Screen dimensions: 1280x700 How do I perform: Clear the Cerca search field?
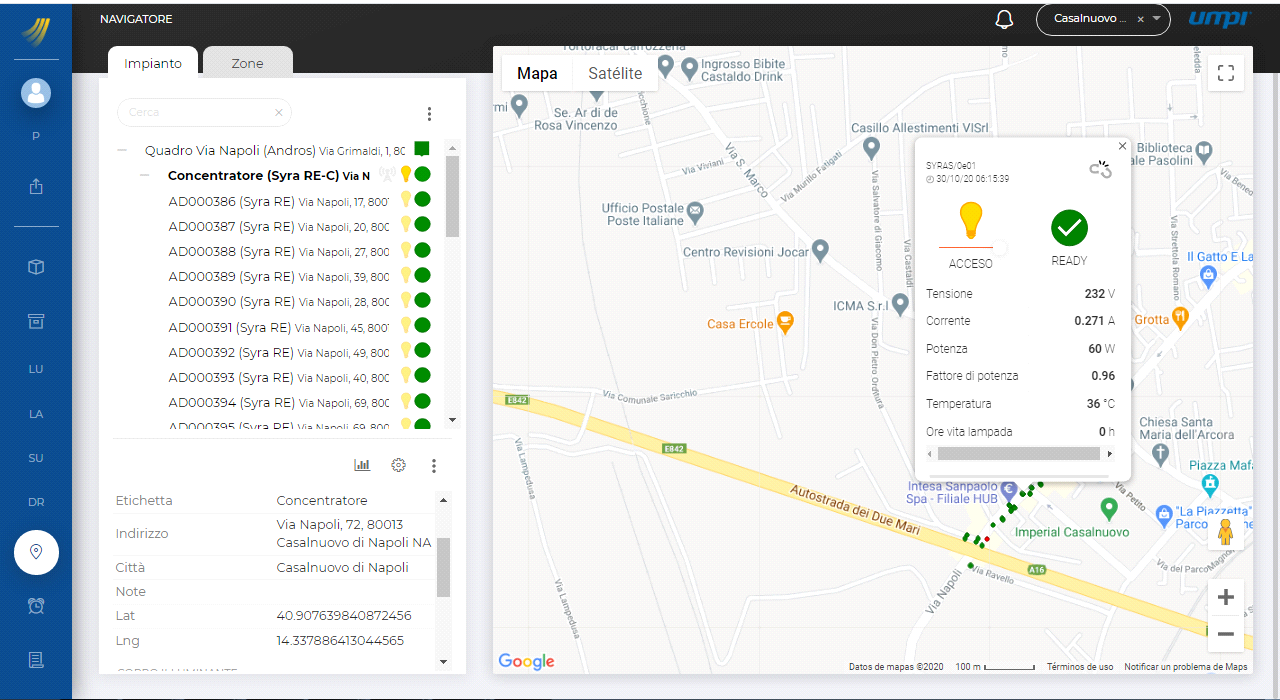point(279,113)
